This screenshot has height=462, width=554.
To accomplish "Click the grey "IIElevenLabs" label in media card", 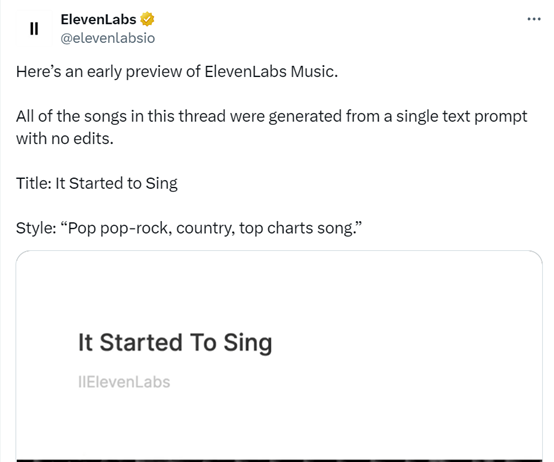I will point(124,382).
